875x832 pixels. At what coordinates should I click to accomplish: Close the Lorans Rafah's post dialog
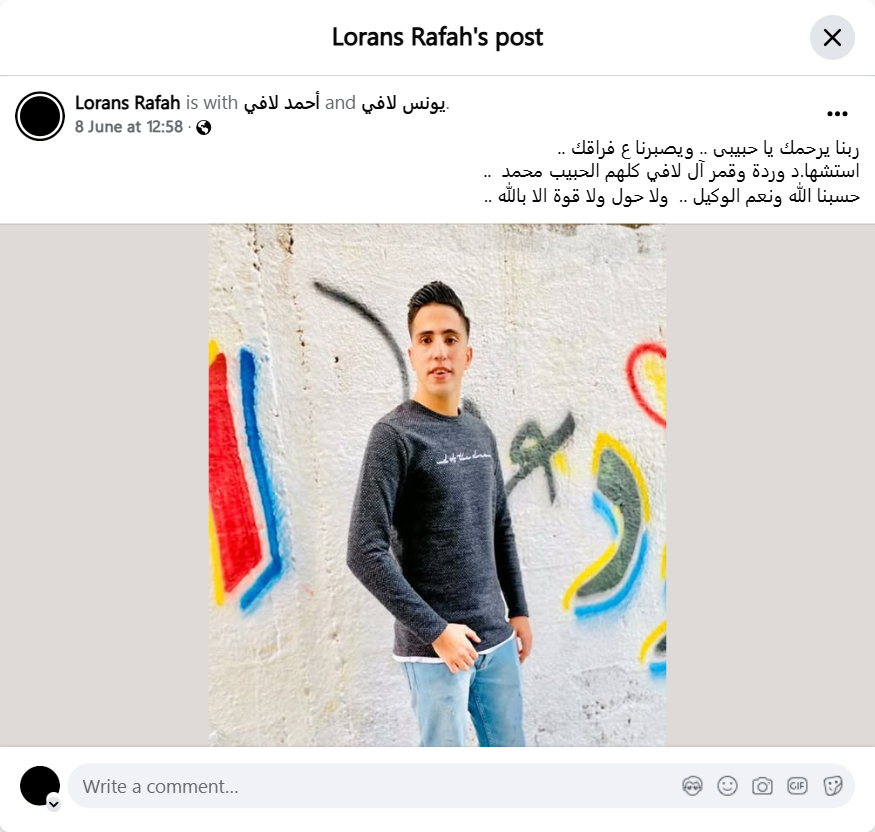click(832, 37)
